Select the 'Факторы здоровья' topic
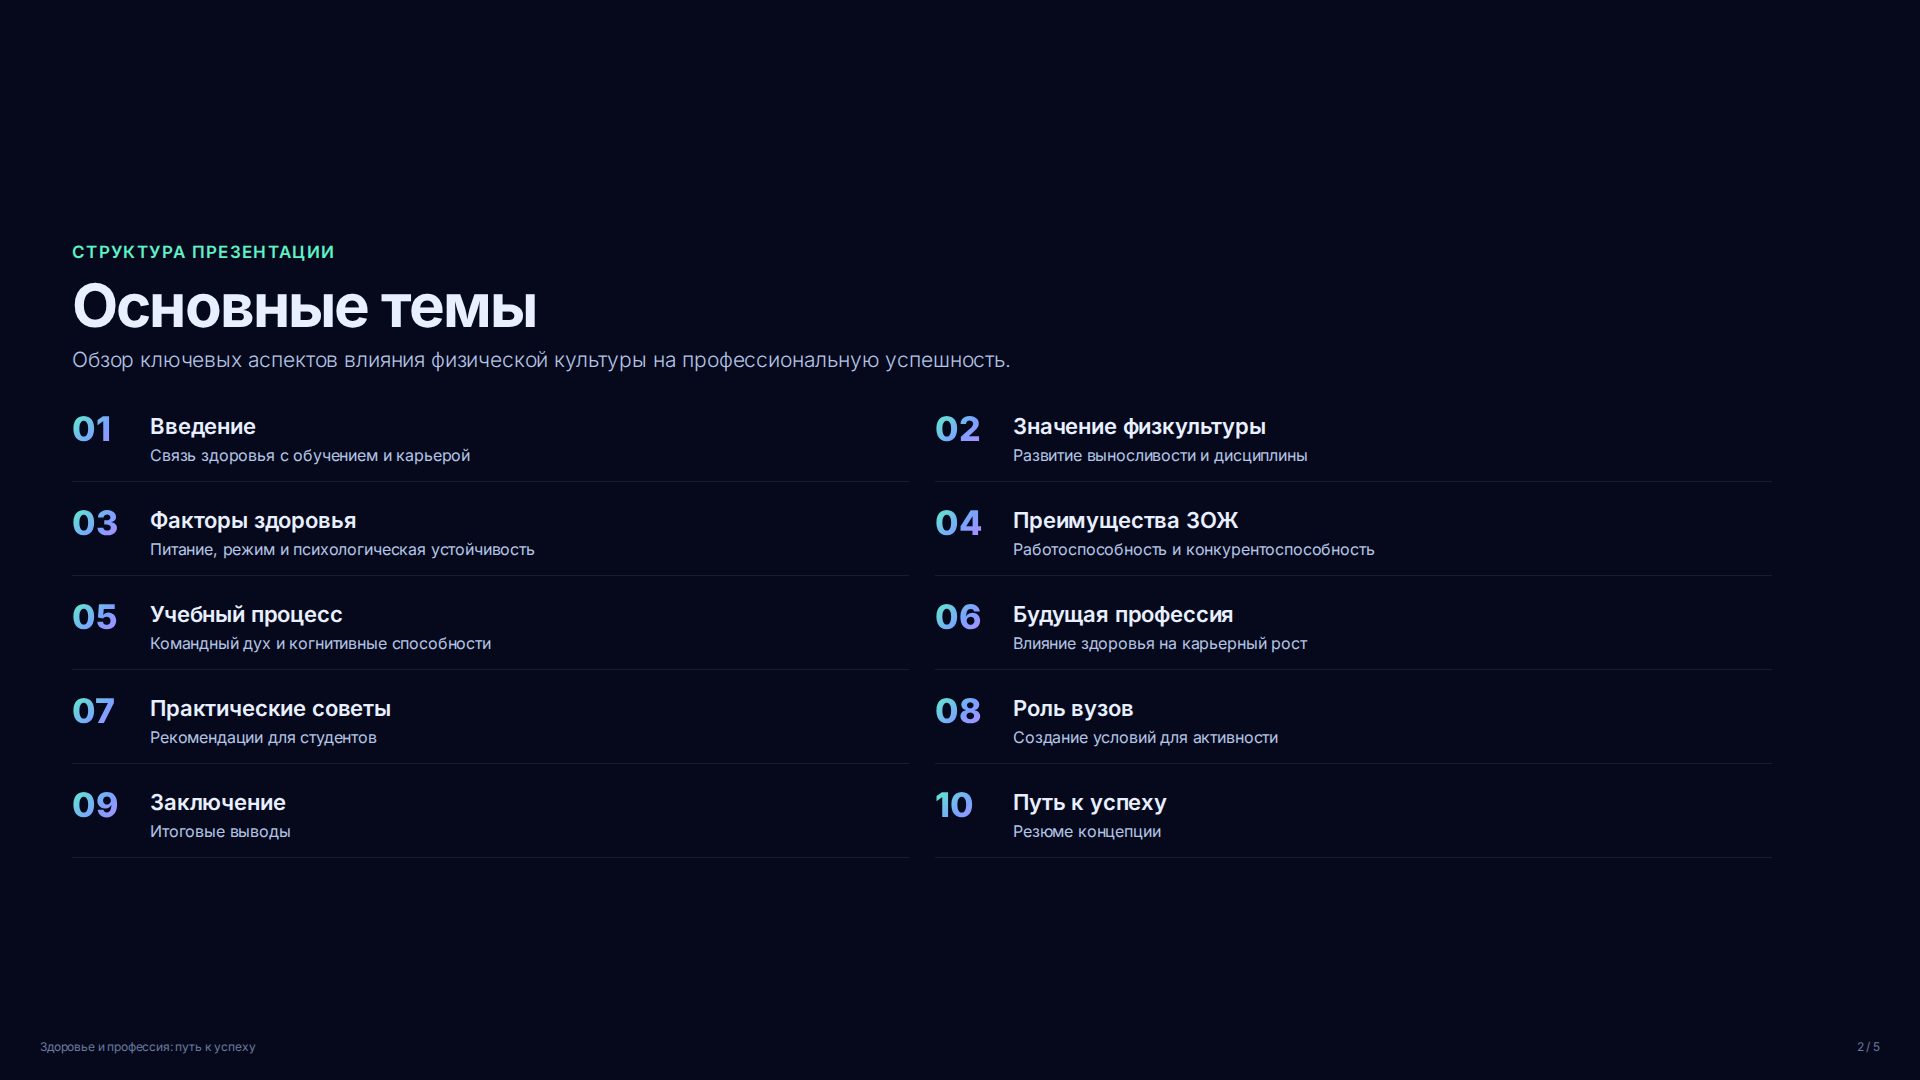Screen dimensions: 1920x1080 253,521
